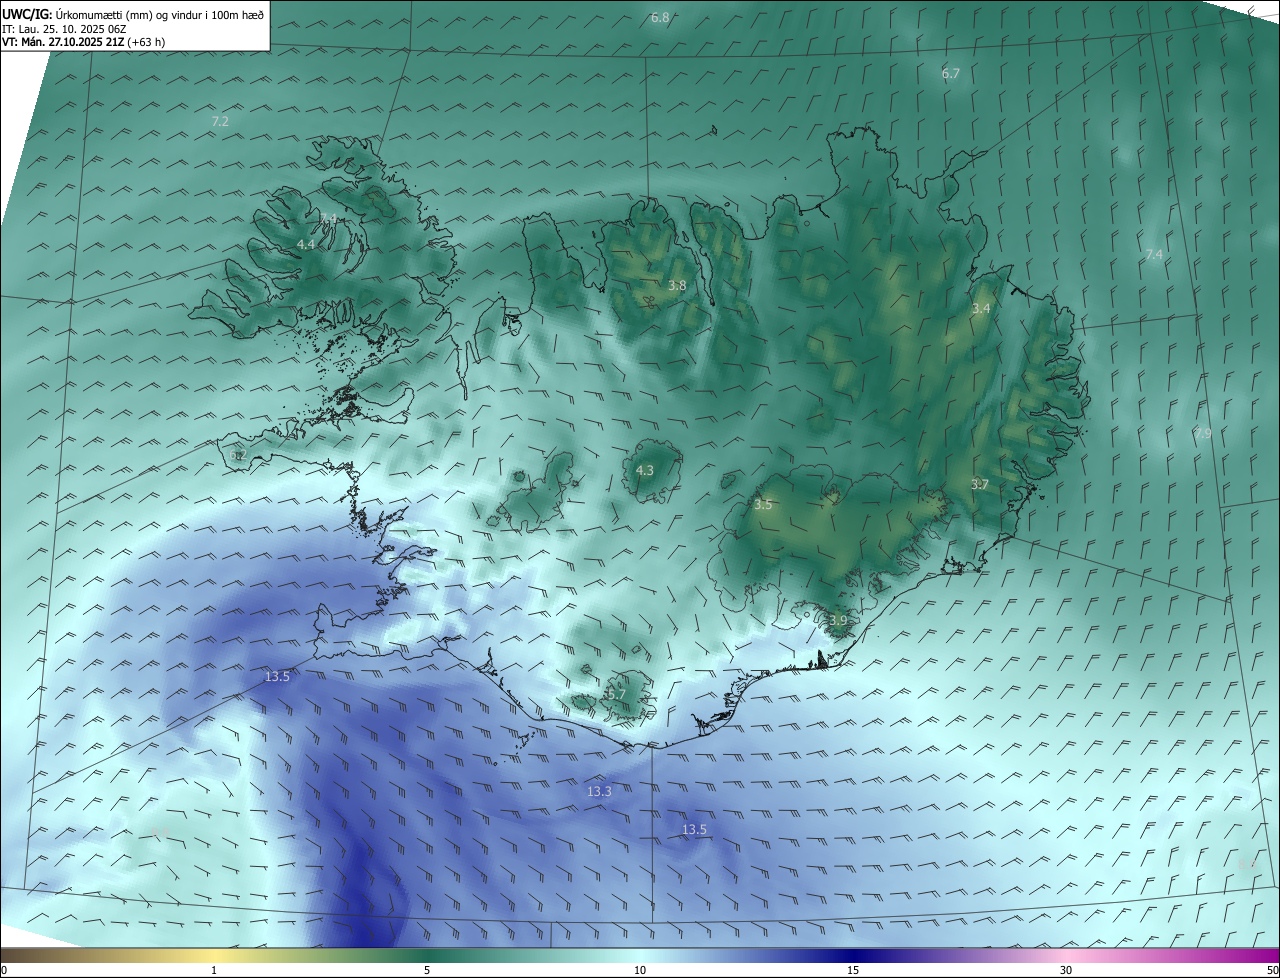Click the pink color band above the 30 tick
Image resolution: width=1280 pixels, height=978 pixels.
[x=1066, y=955]
